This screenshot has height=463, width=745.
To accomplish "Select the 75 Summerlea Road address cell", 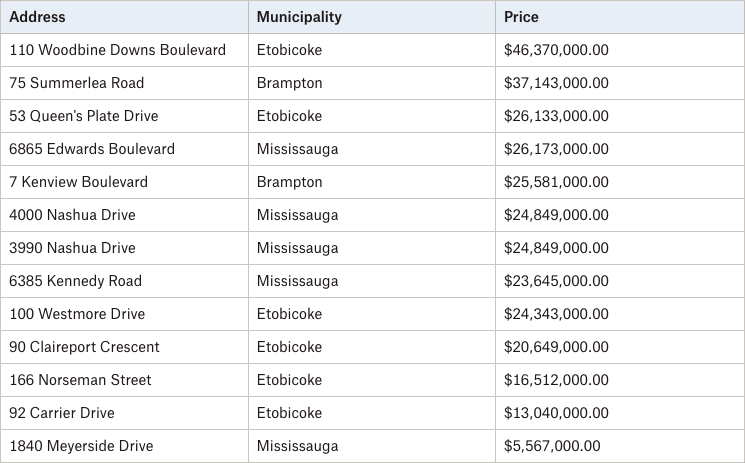I will 124,83.
